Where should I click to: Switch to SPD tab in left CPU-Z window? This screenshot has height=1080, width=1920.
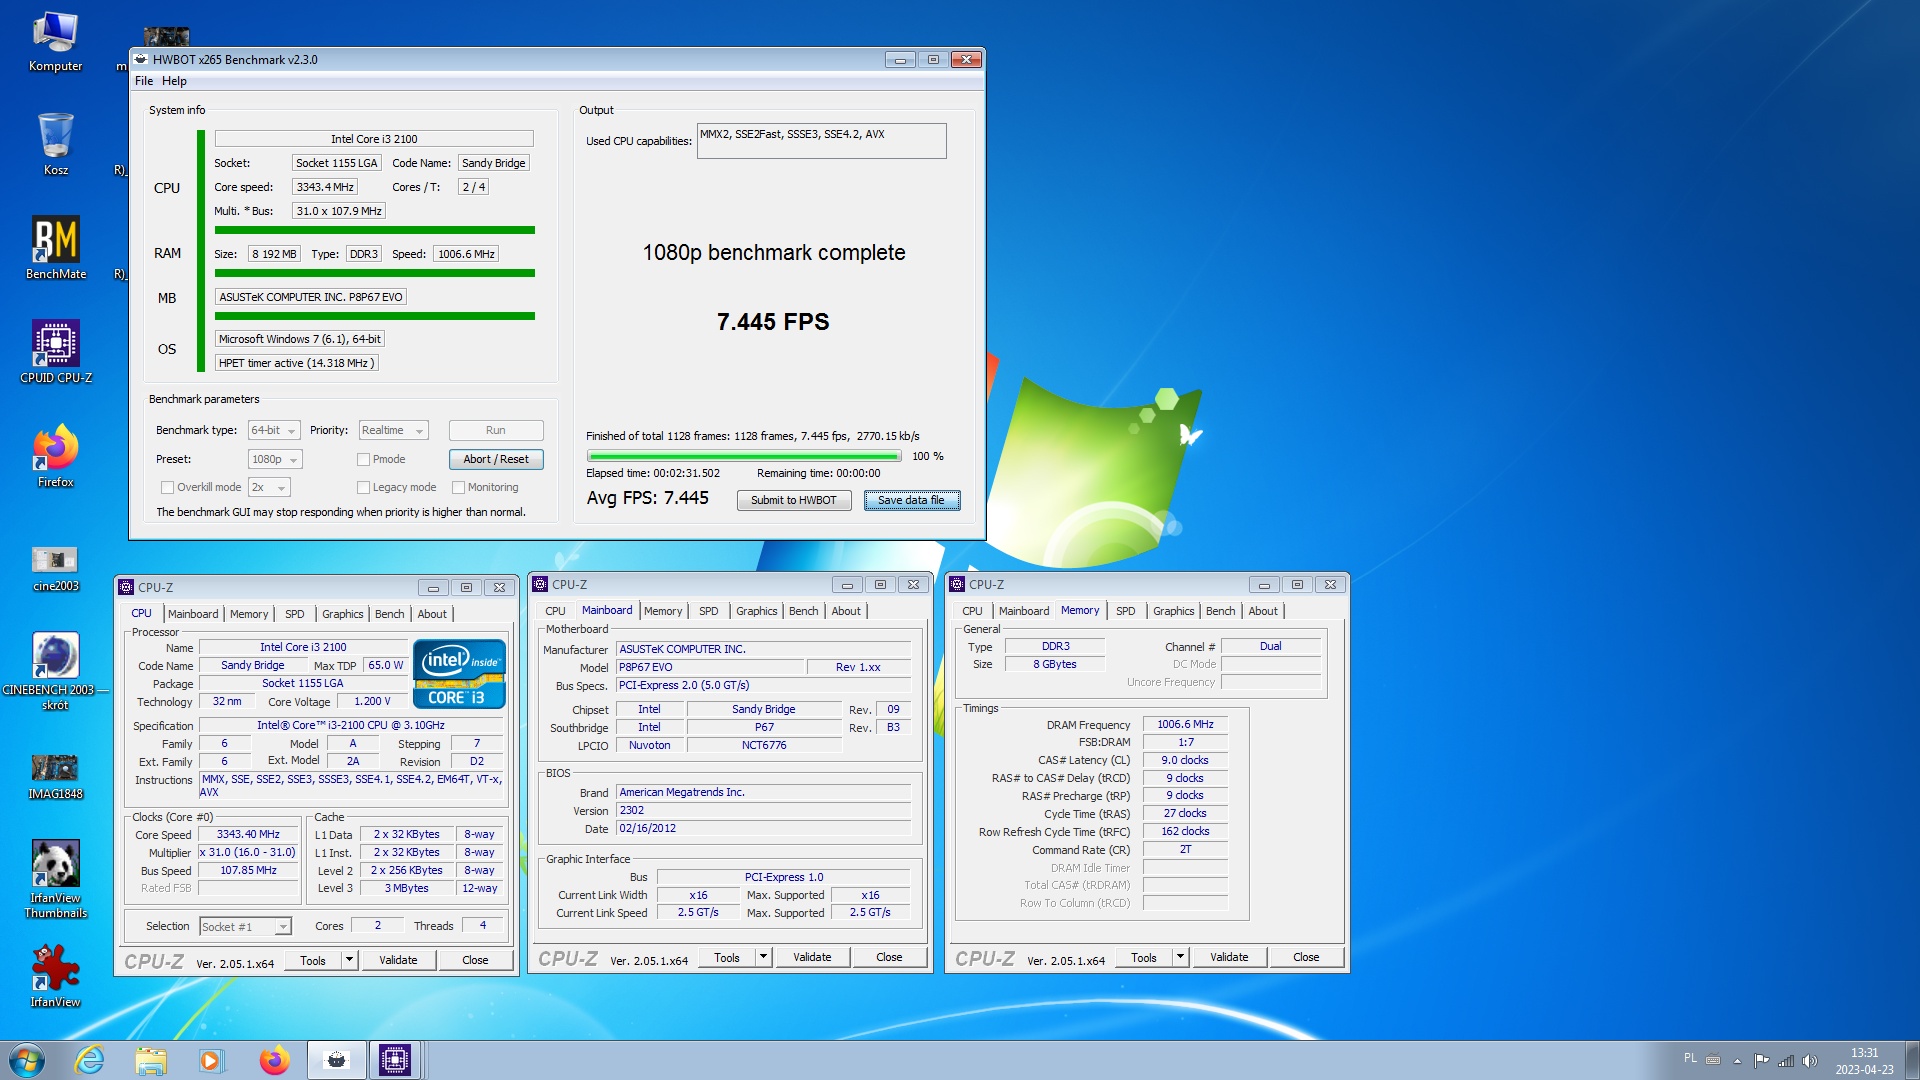[x=294, y=614]
